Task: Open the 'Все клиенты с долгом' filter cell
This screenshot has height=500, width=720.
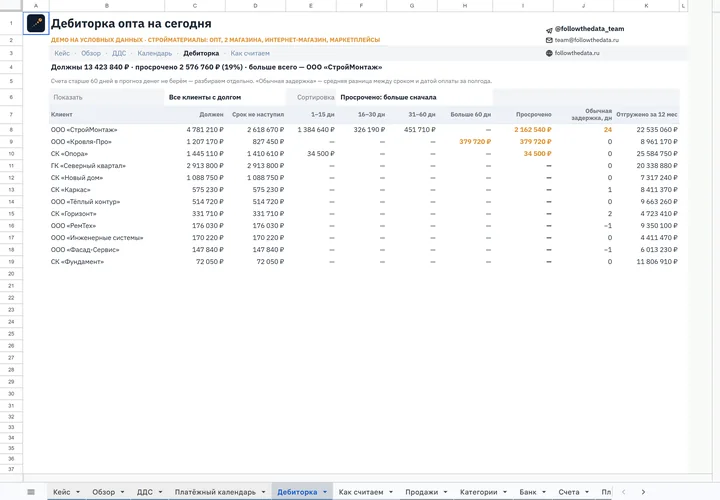Action: tap(225, 97)
